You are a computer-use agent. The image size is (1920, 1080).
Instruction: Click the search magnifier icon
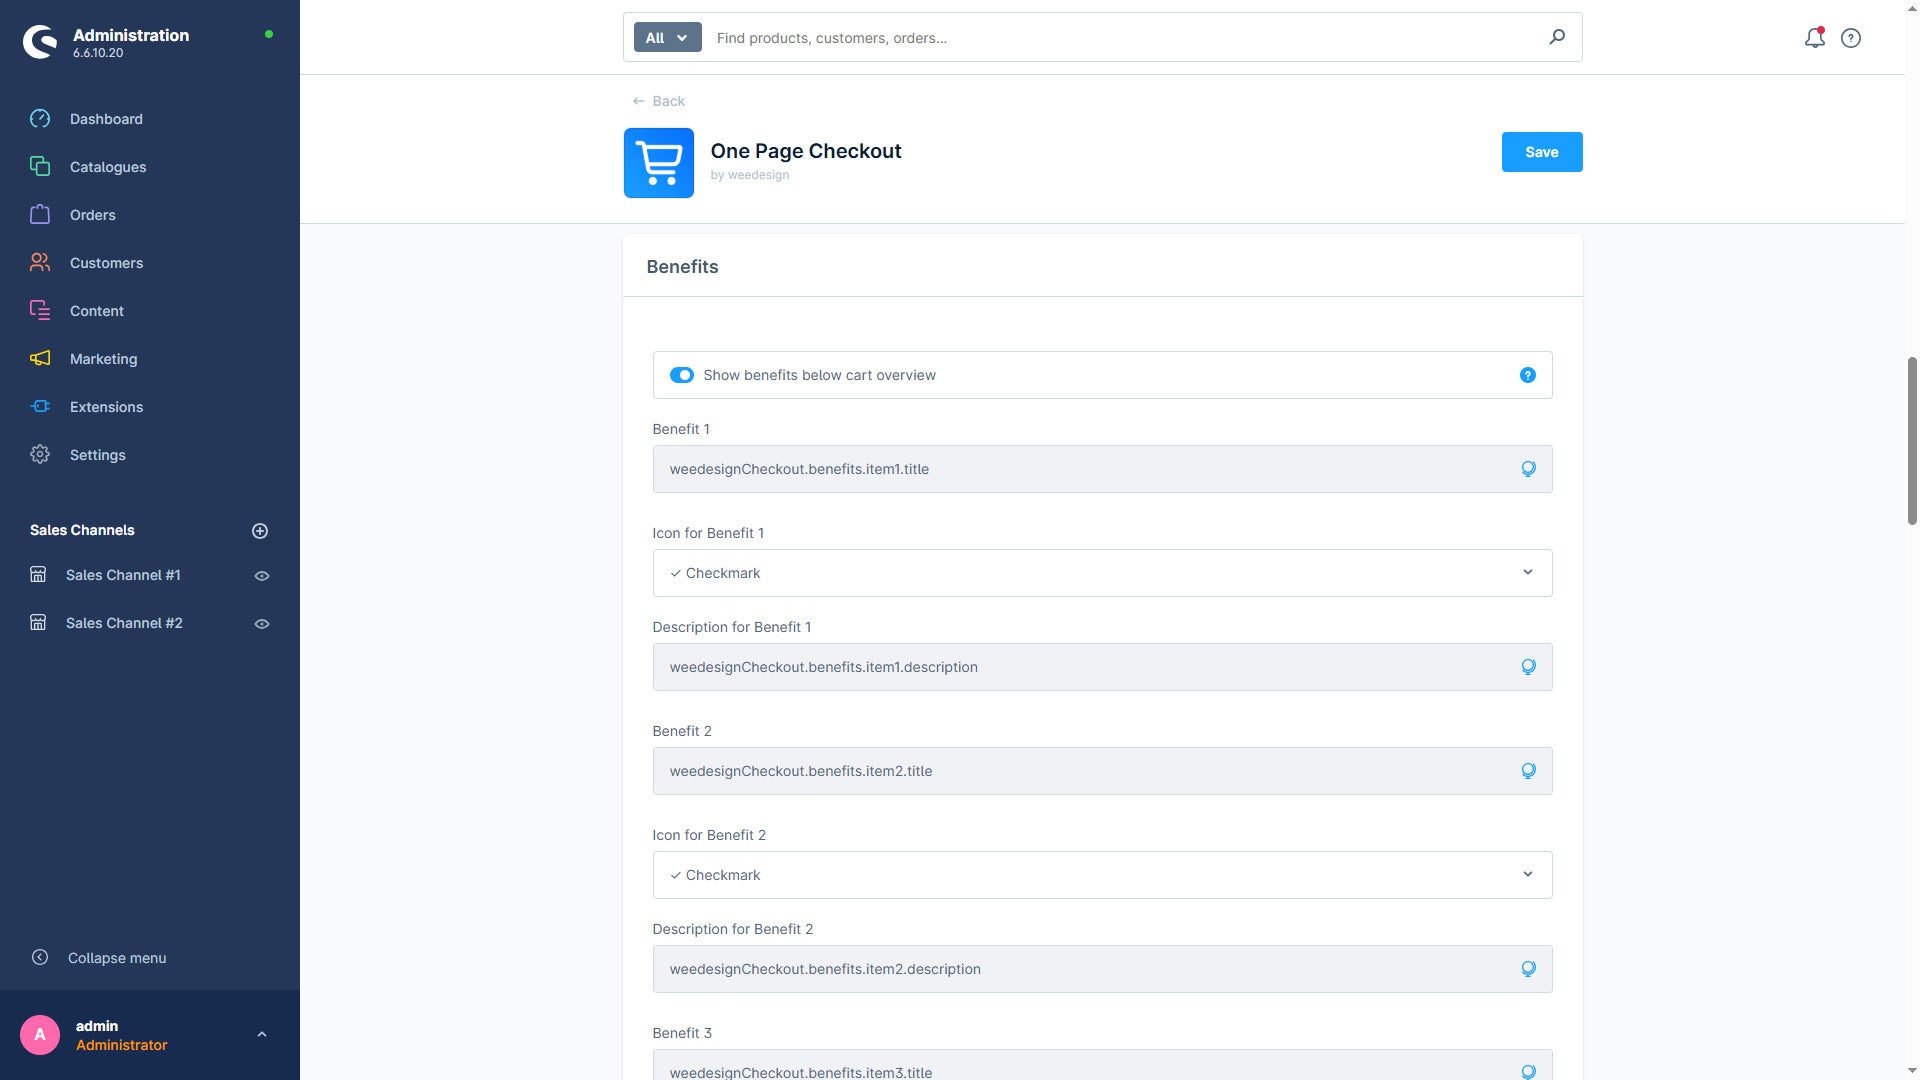click(1557, 37)
